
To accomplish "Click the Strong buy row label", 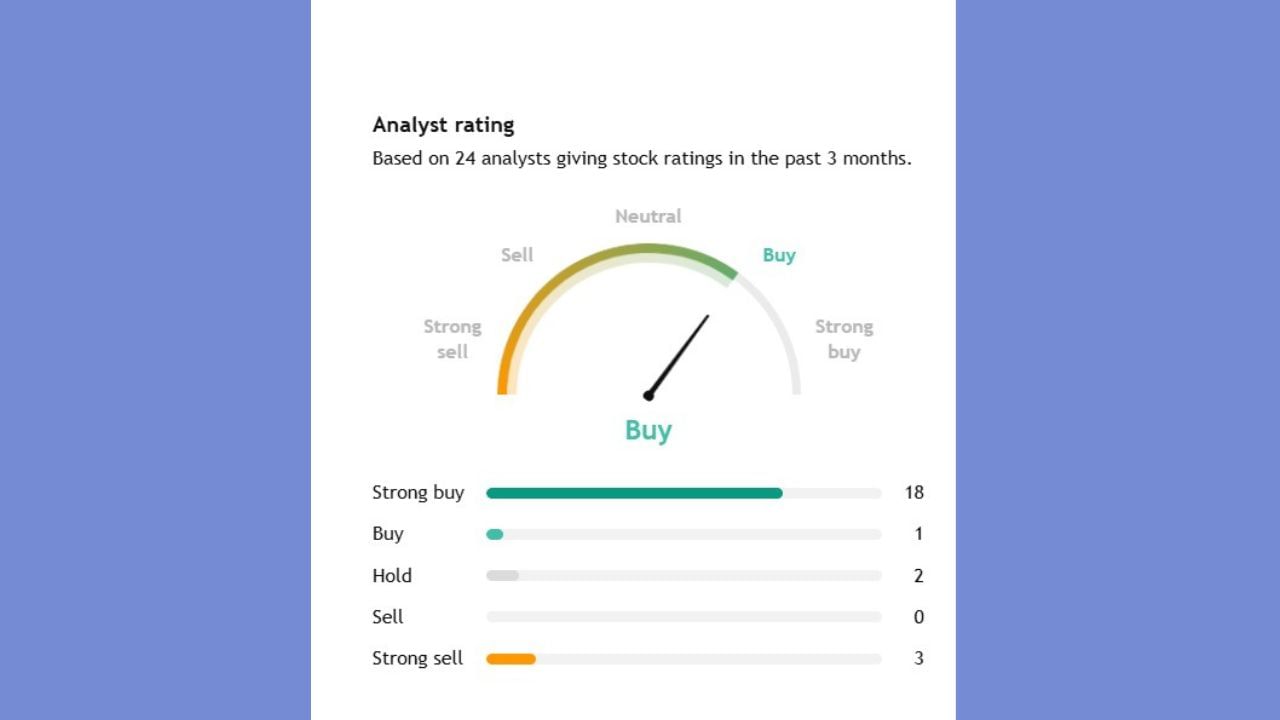I will pos(418,492).
